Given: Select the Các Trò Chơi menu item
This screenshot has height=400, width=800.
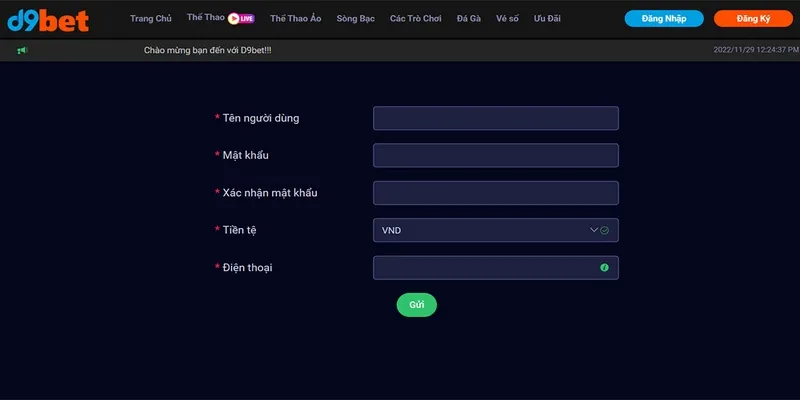Looking at the screenshot, I should click(415, 19).
